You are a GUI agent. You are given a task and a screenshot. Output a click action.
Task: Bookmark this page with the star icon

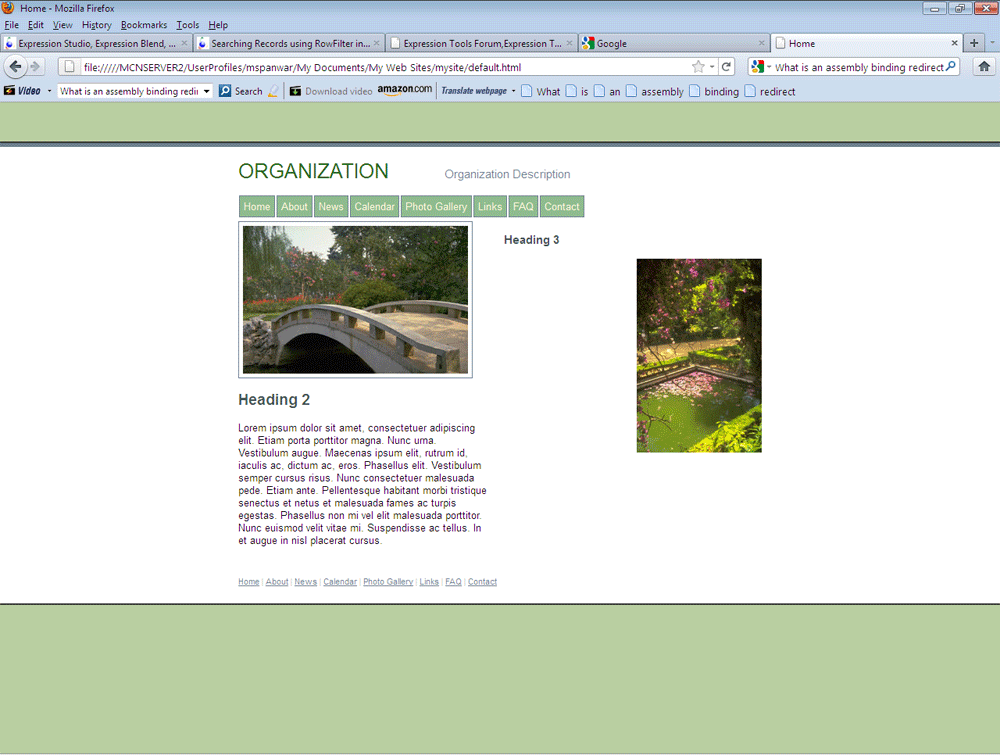tap(698, 66)
